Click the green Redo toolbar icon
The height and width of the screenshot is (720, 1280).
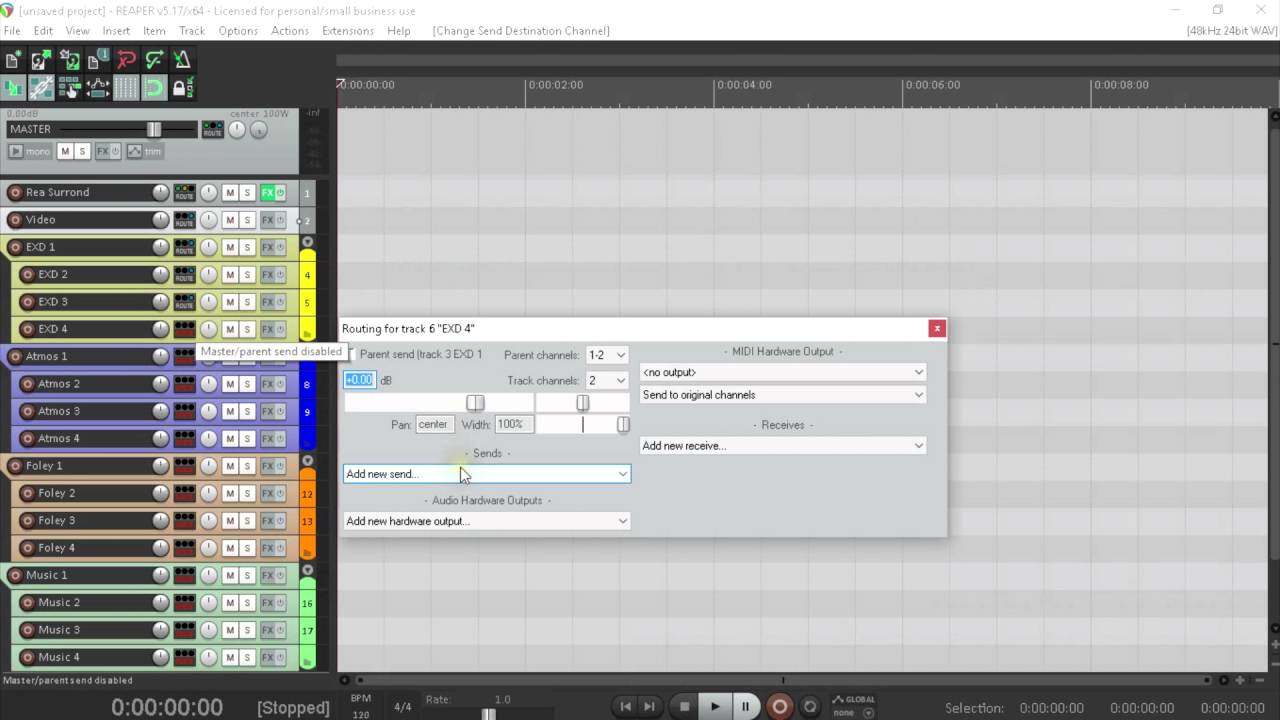pos(153,61)
